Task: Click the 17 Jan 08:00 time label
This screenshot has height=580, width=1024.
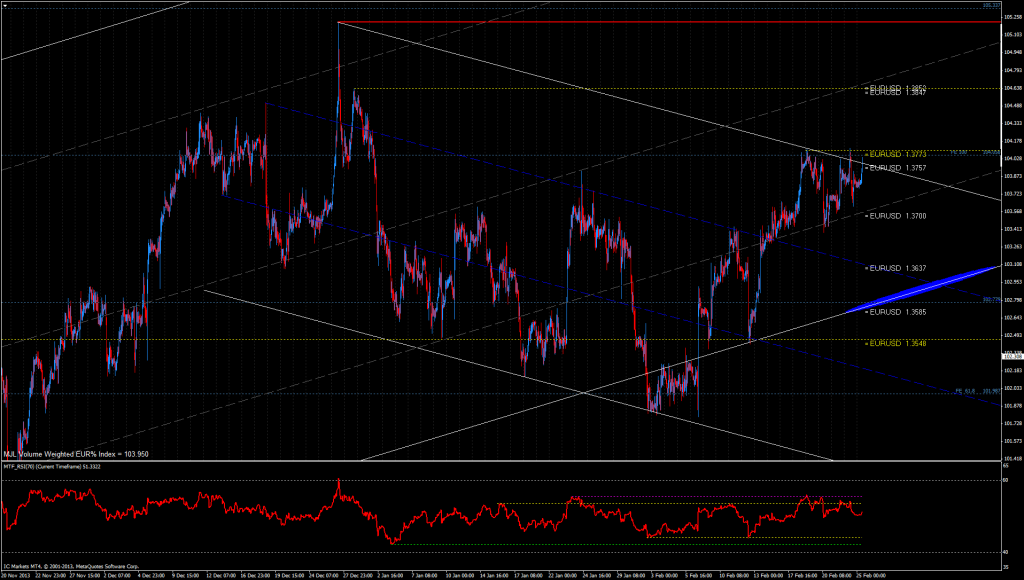Action: click(528, 575)
